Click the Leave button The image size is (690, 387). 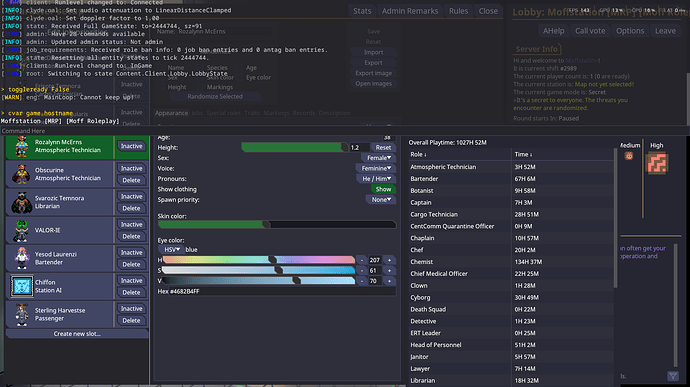(665, 31)
